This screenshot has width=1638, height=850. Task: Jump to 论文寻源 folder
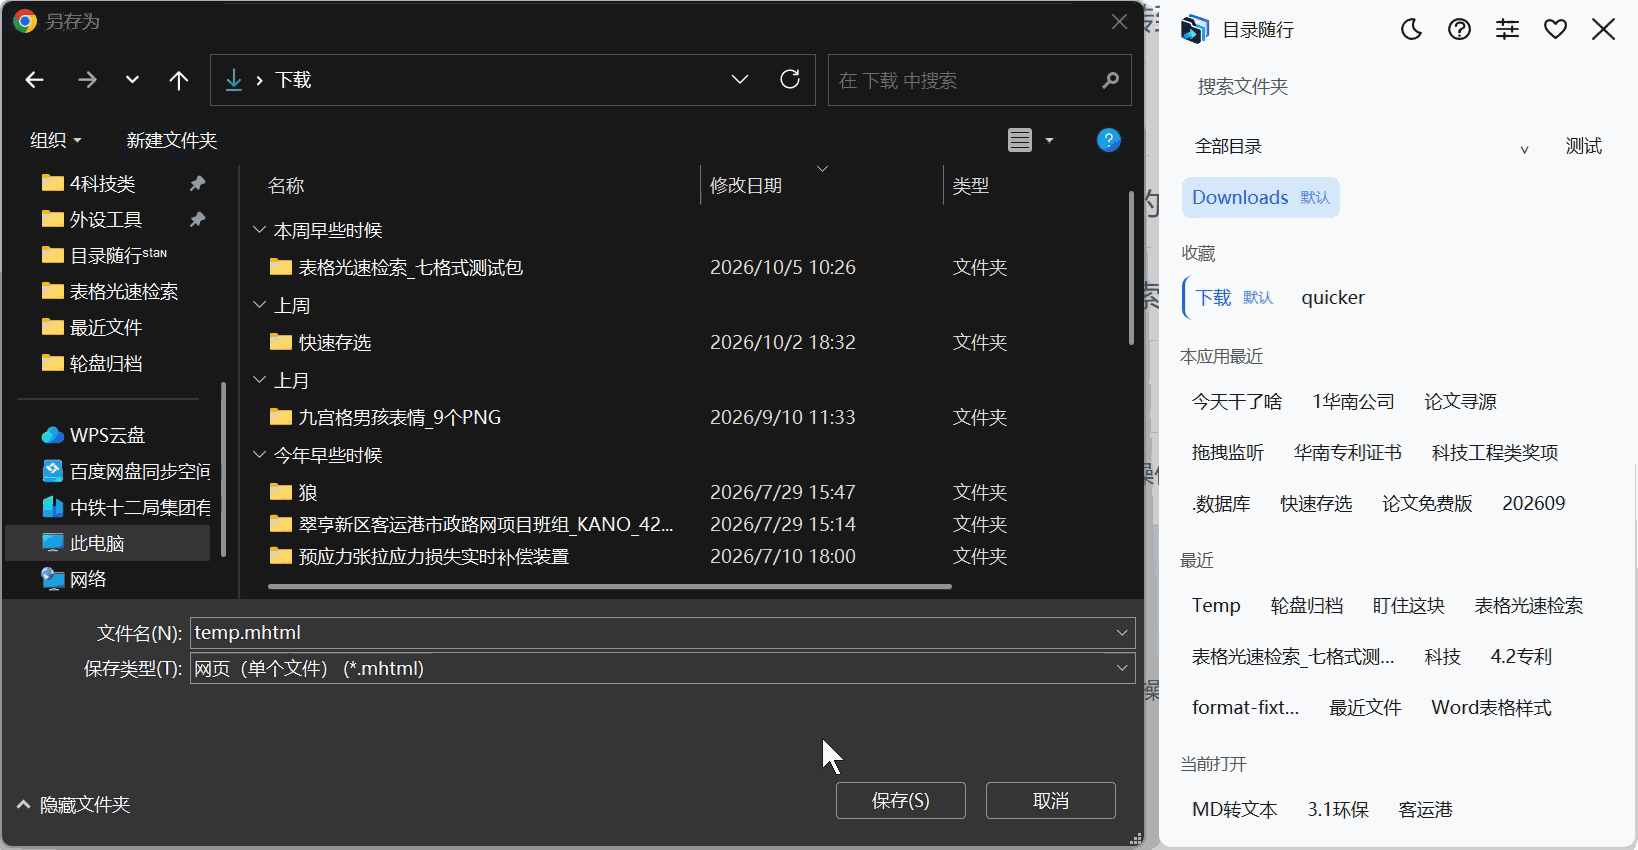click(x=1460, y=402)
